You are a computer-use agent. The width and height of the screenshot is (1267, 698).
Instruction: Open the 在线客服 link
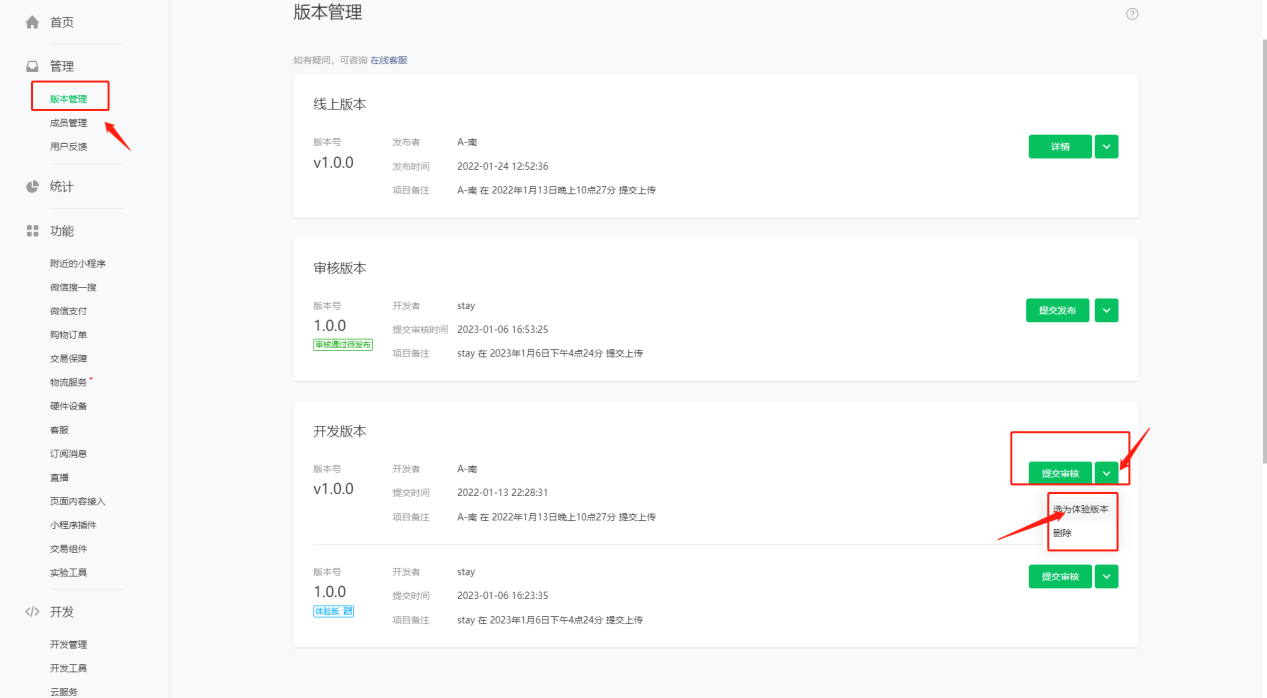click(x=389, y=60)
